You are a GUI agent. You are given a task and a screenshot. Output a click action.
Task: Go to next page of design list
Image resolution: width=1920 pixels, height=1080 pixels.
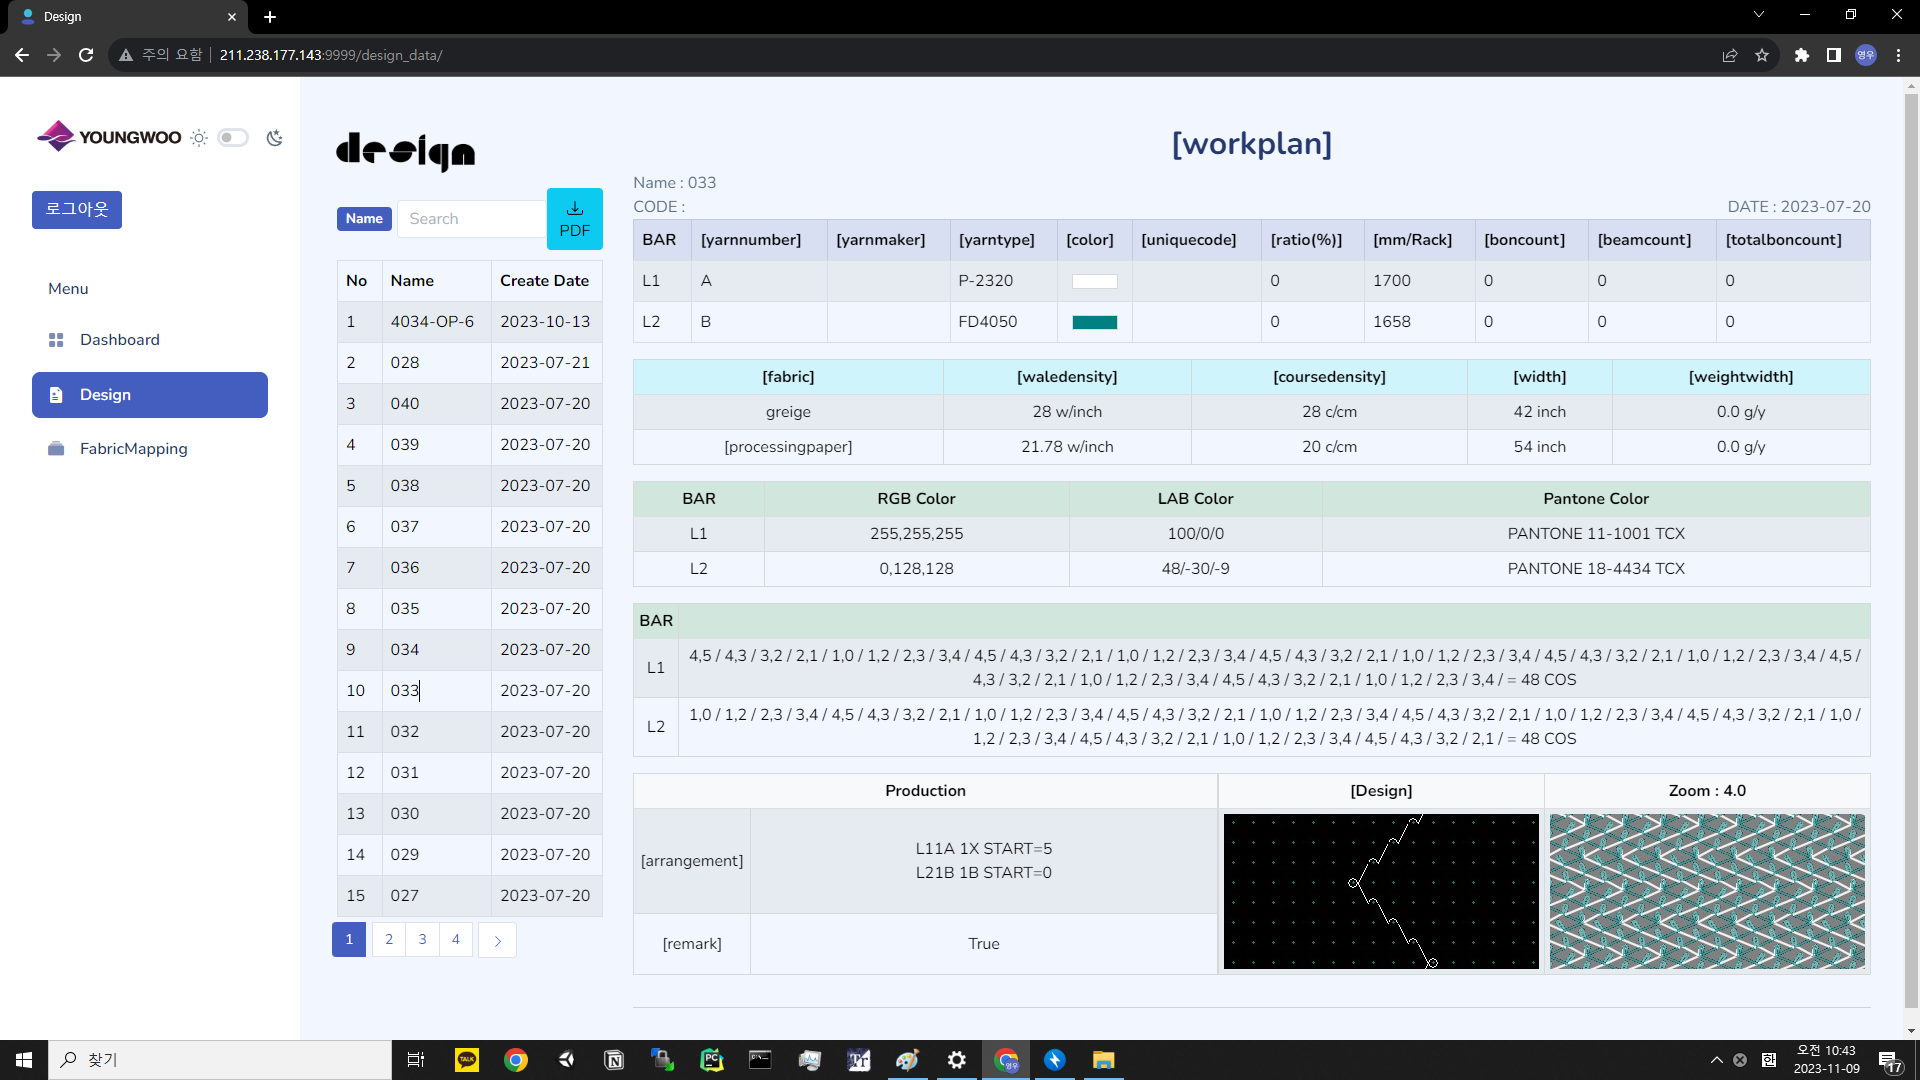tap(497, 940)
